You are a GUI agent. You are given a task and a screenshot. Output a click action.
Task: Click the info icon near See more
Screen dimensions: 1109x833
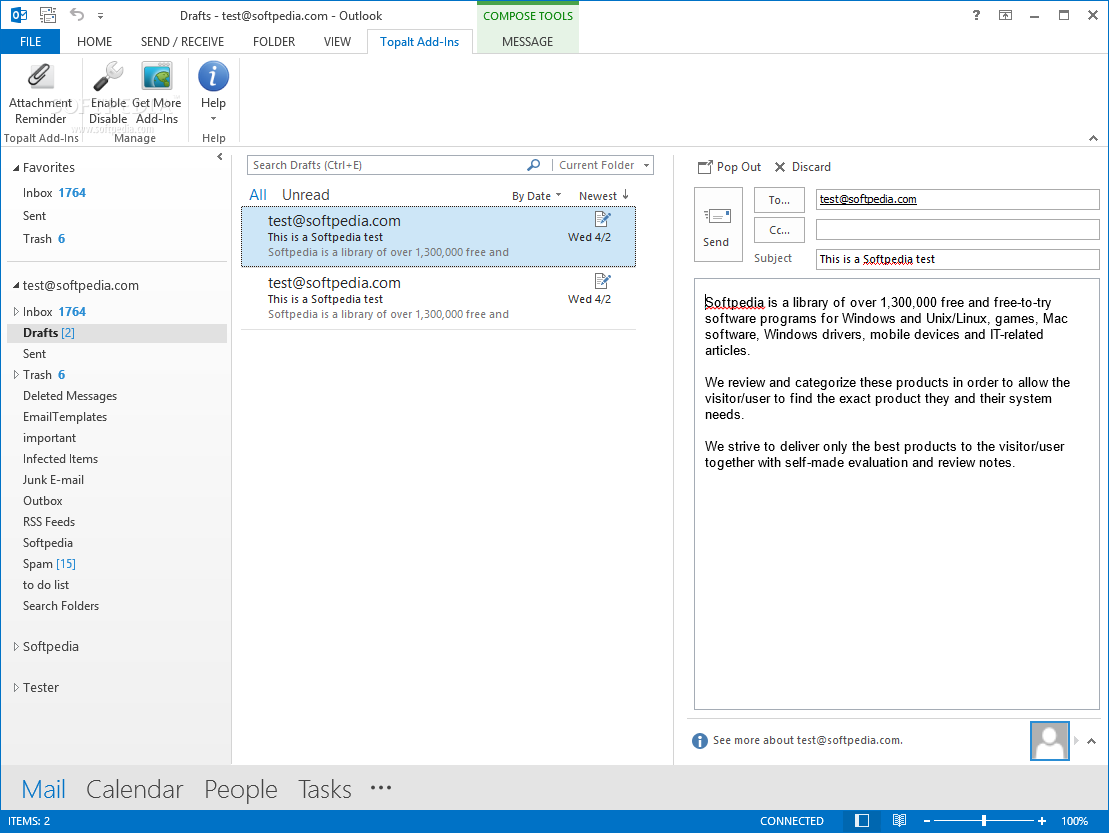pyautogui.click(x=699, y=740)
